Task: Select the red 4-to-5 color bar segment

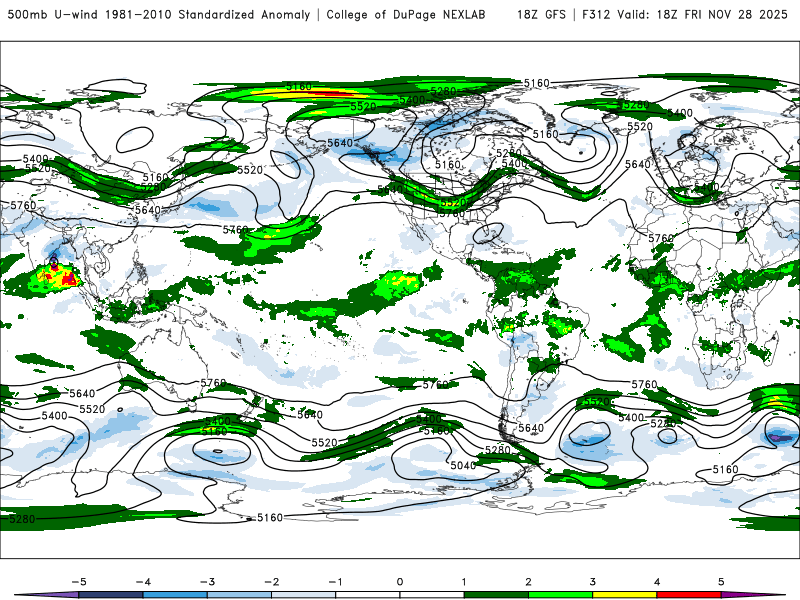Action: 688,595
